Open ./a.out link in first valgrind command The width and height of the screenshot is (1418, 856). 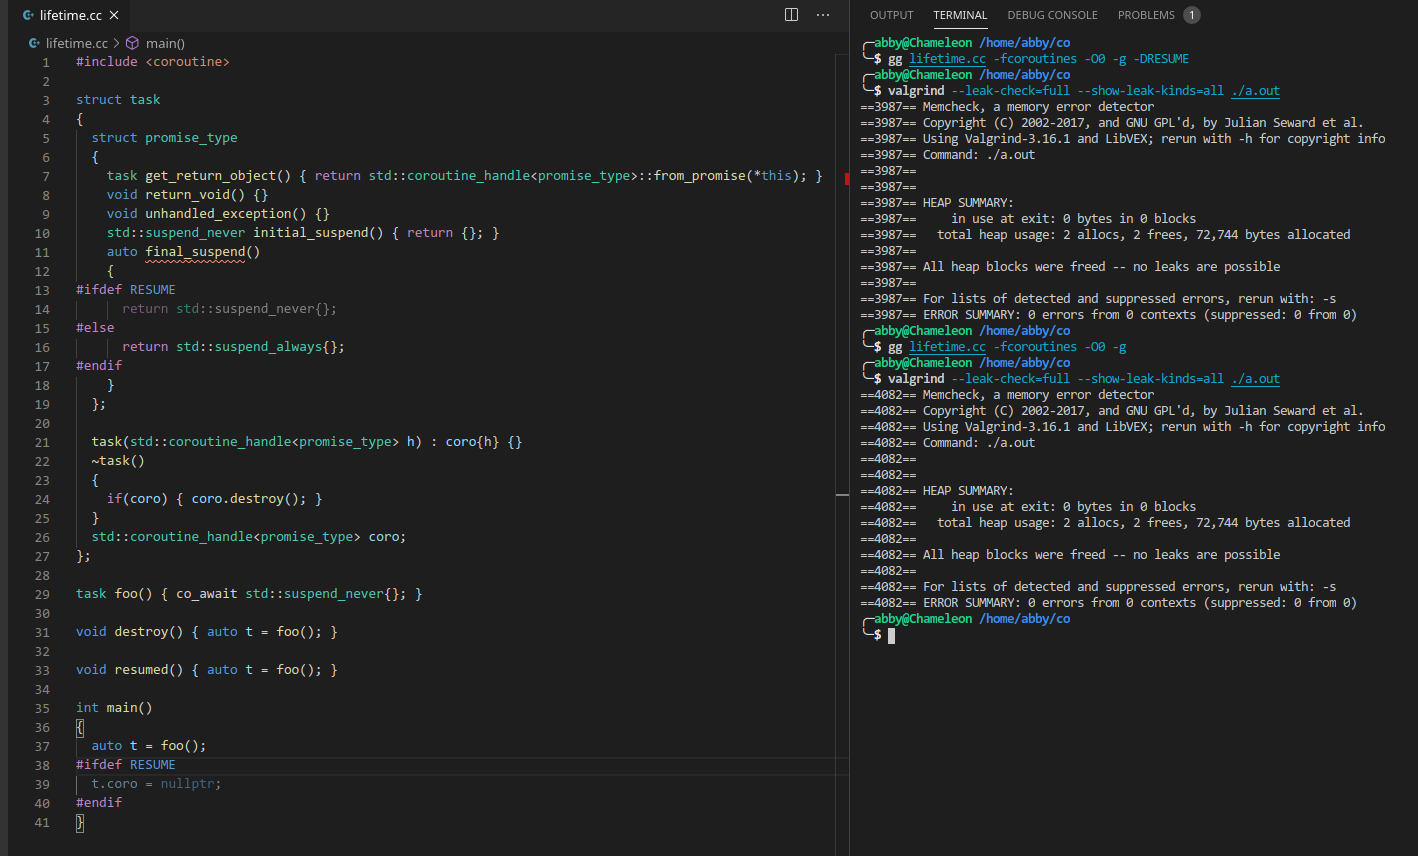[1255, 91]
